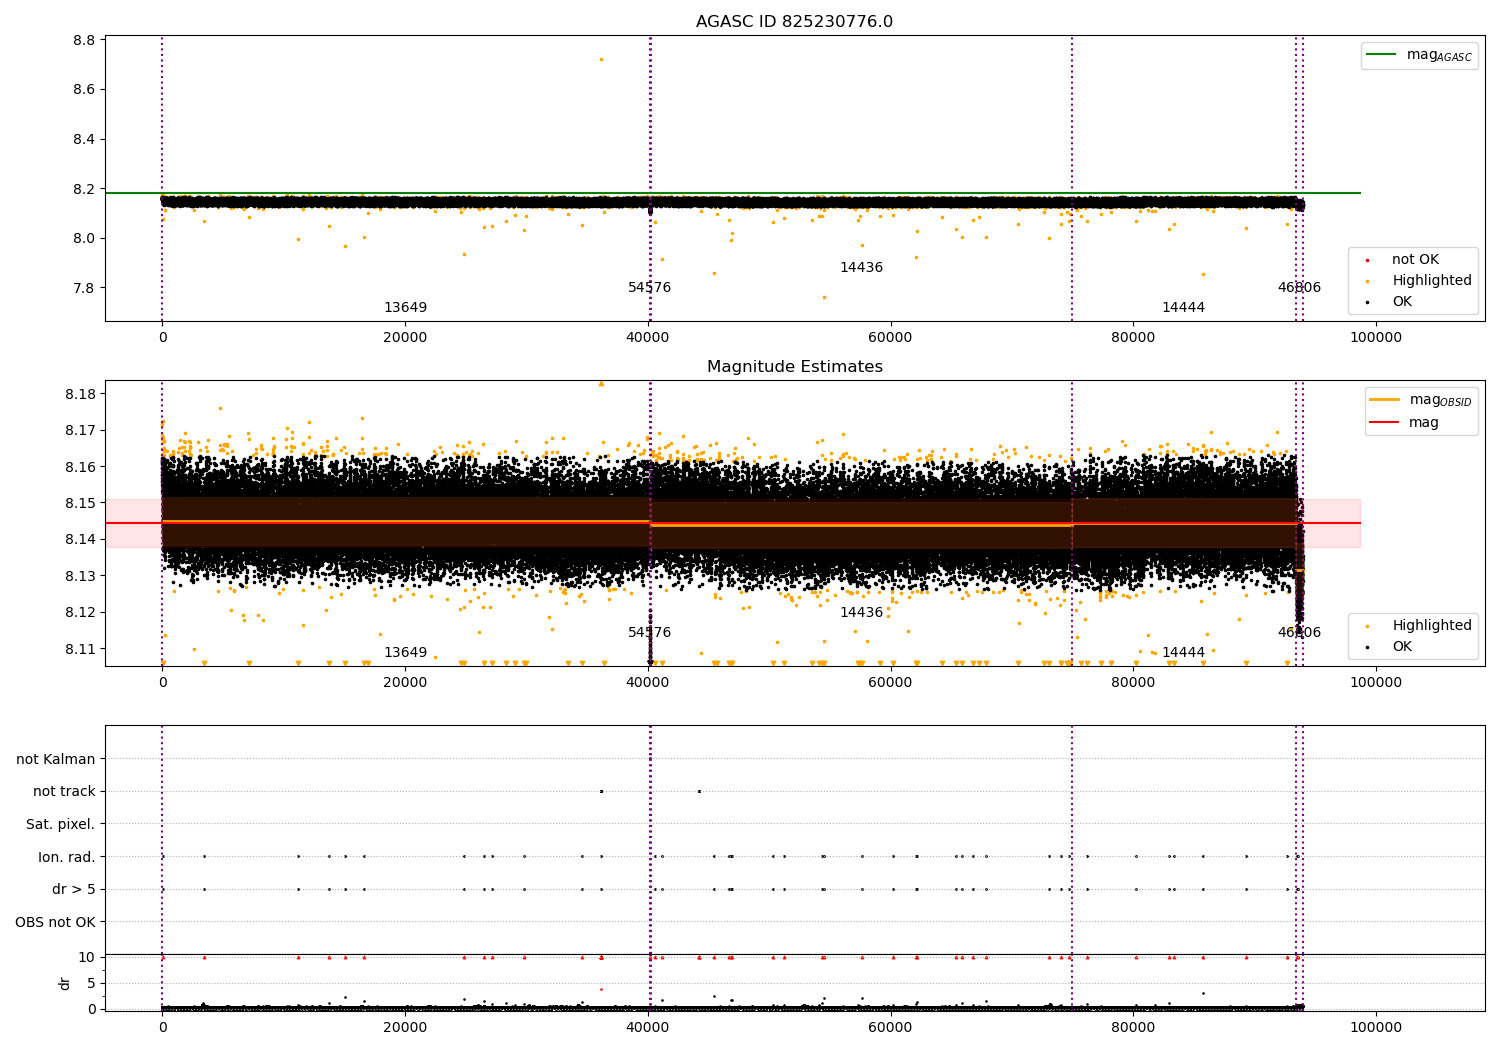Image resolution: width=1500 pixels, height=1050 pixels.
Task: Click the 8.15 tick on middle panel
Action: click(81, 503)
